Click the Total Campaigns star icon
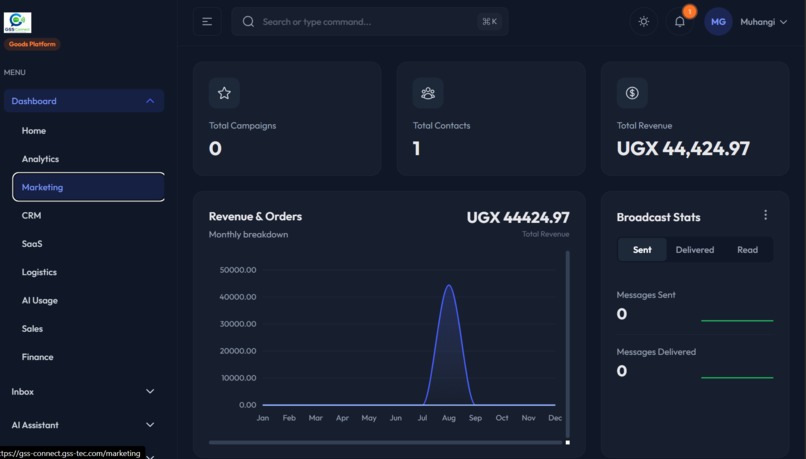806x459 pixels. tap(224, 93)
